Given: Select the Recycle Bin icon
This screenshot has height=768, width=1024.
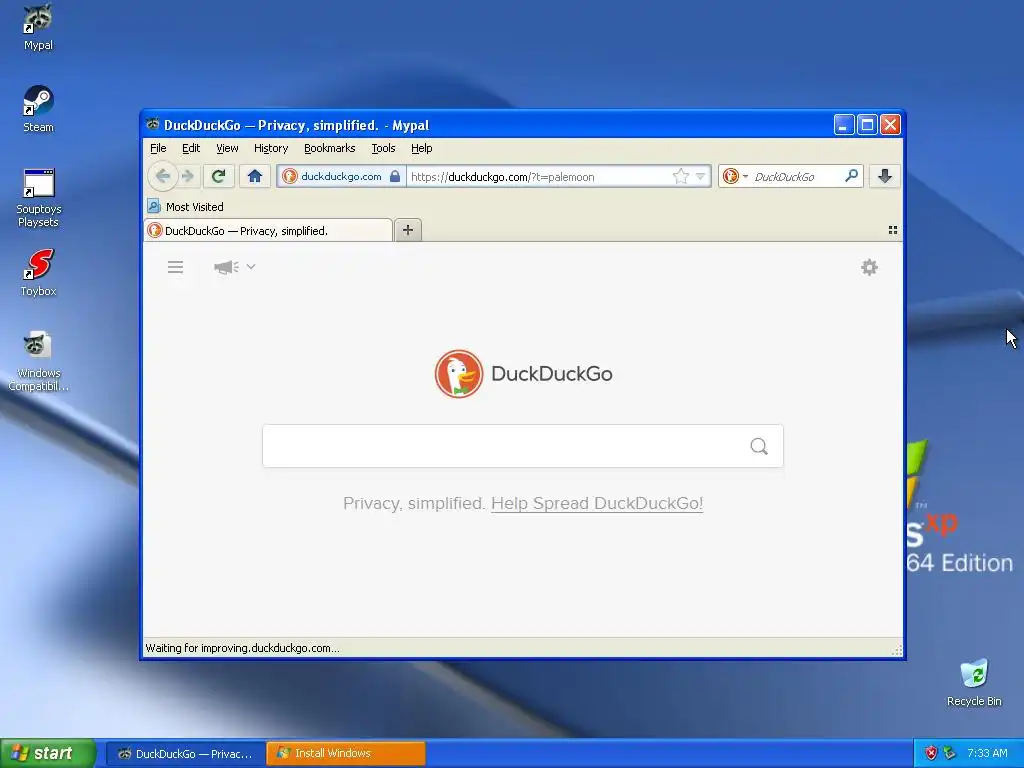Looking at the screenshot, I should pos(974,683).
